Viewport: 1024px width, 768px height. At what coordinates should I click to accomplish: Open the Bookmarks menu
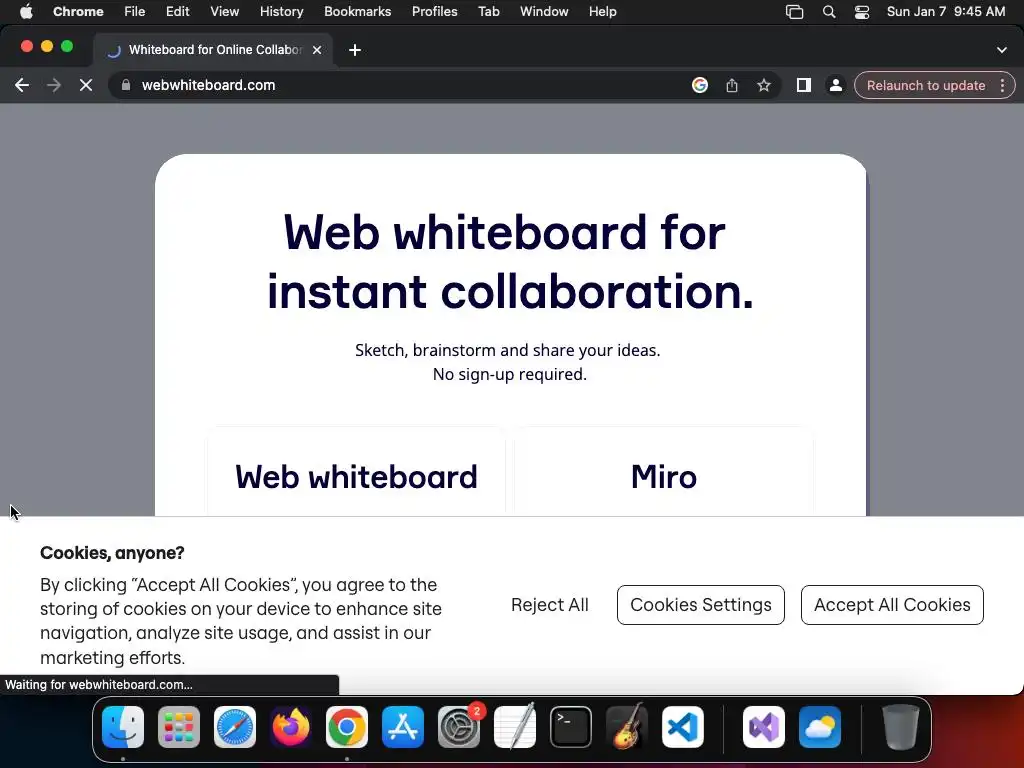point(357,11)
